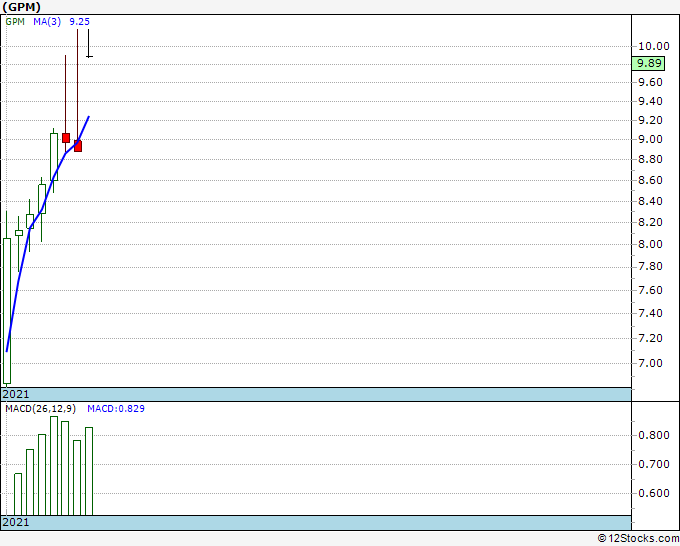Image resolution: width=680 pixels, height=546 pixels.
Task: Click the 10.00 price axis label
Action: [654, 46]
